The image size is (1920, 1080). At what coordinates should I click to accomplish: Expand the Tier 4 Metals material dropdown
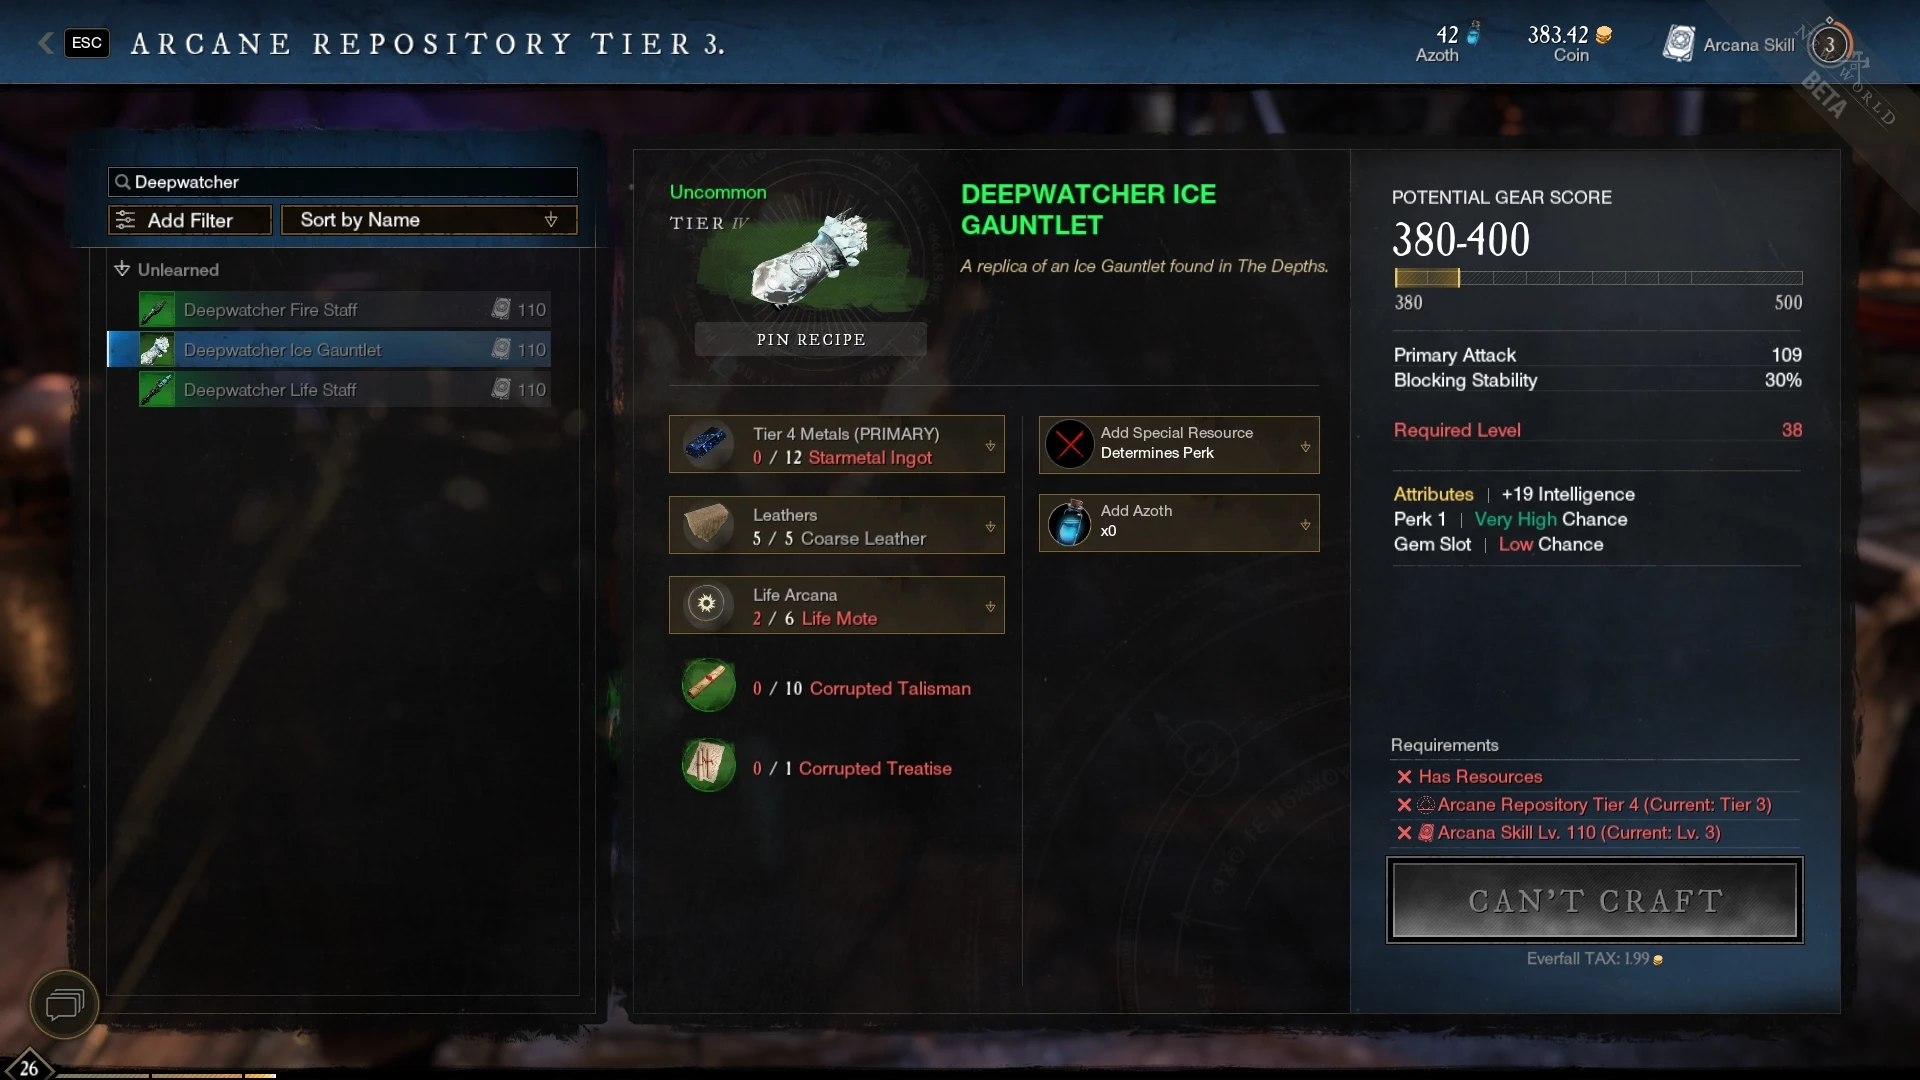(x=990, y=446)
